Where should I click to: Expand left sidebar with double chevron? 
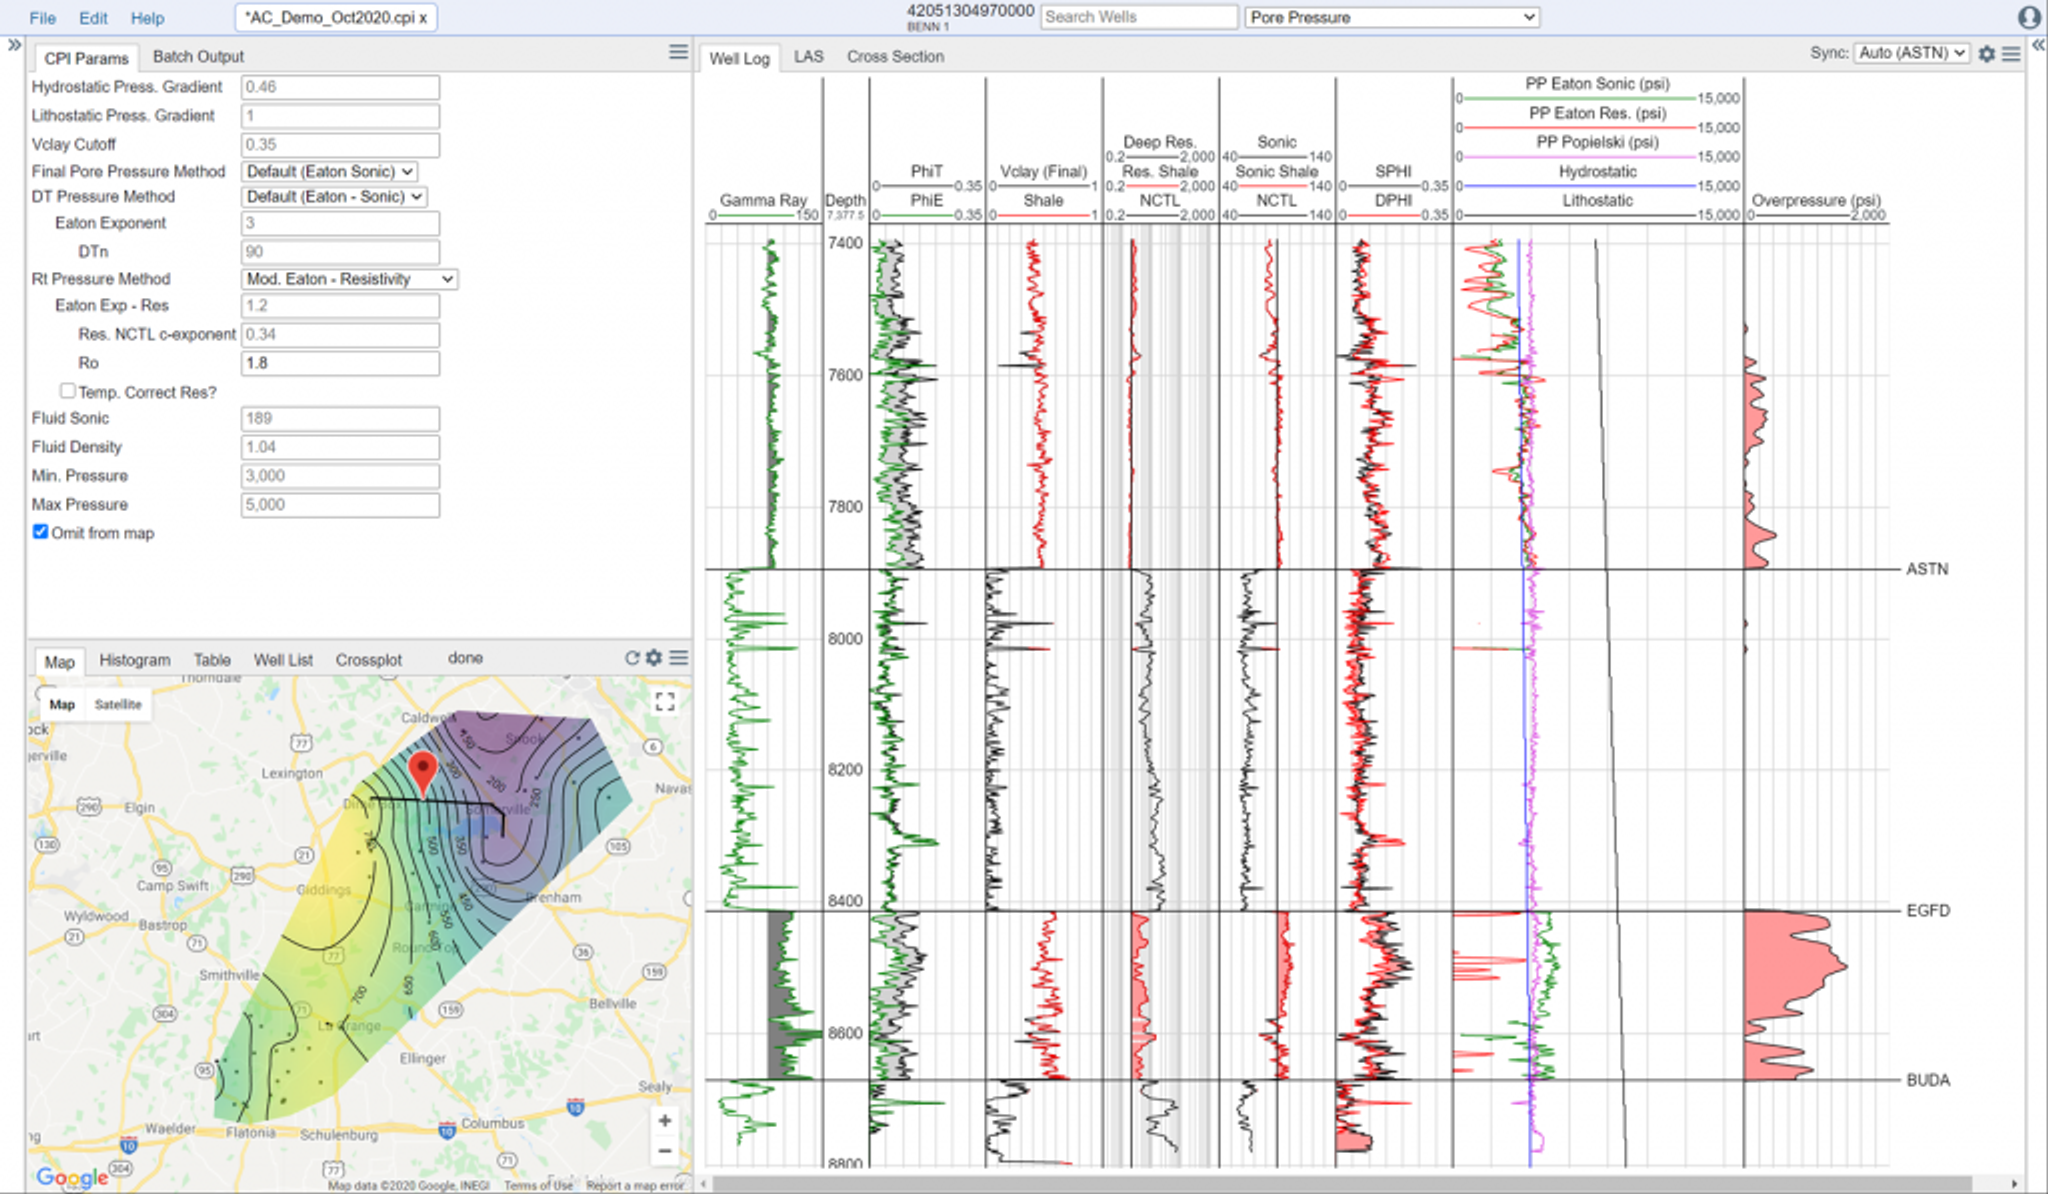(x=14, y=45)
